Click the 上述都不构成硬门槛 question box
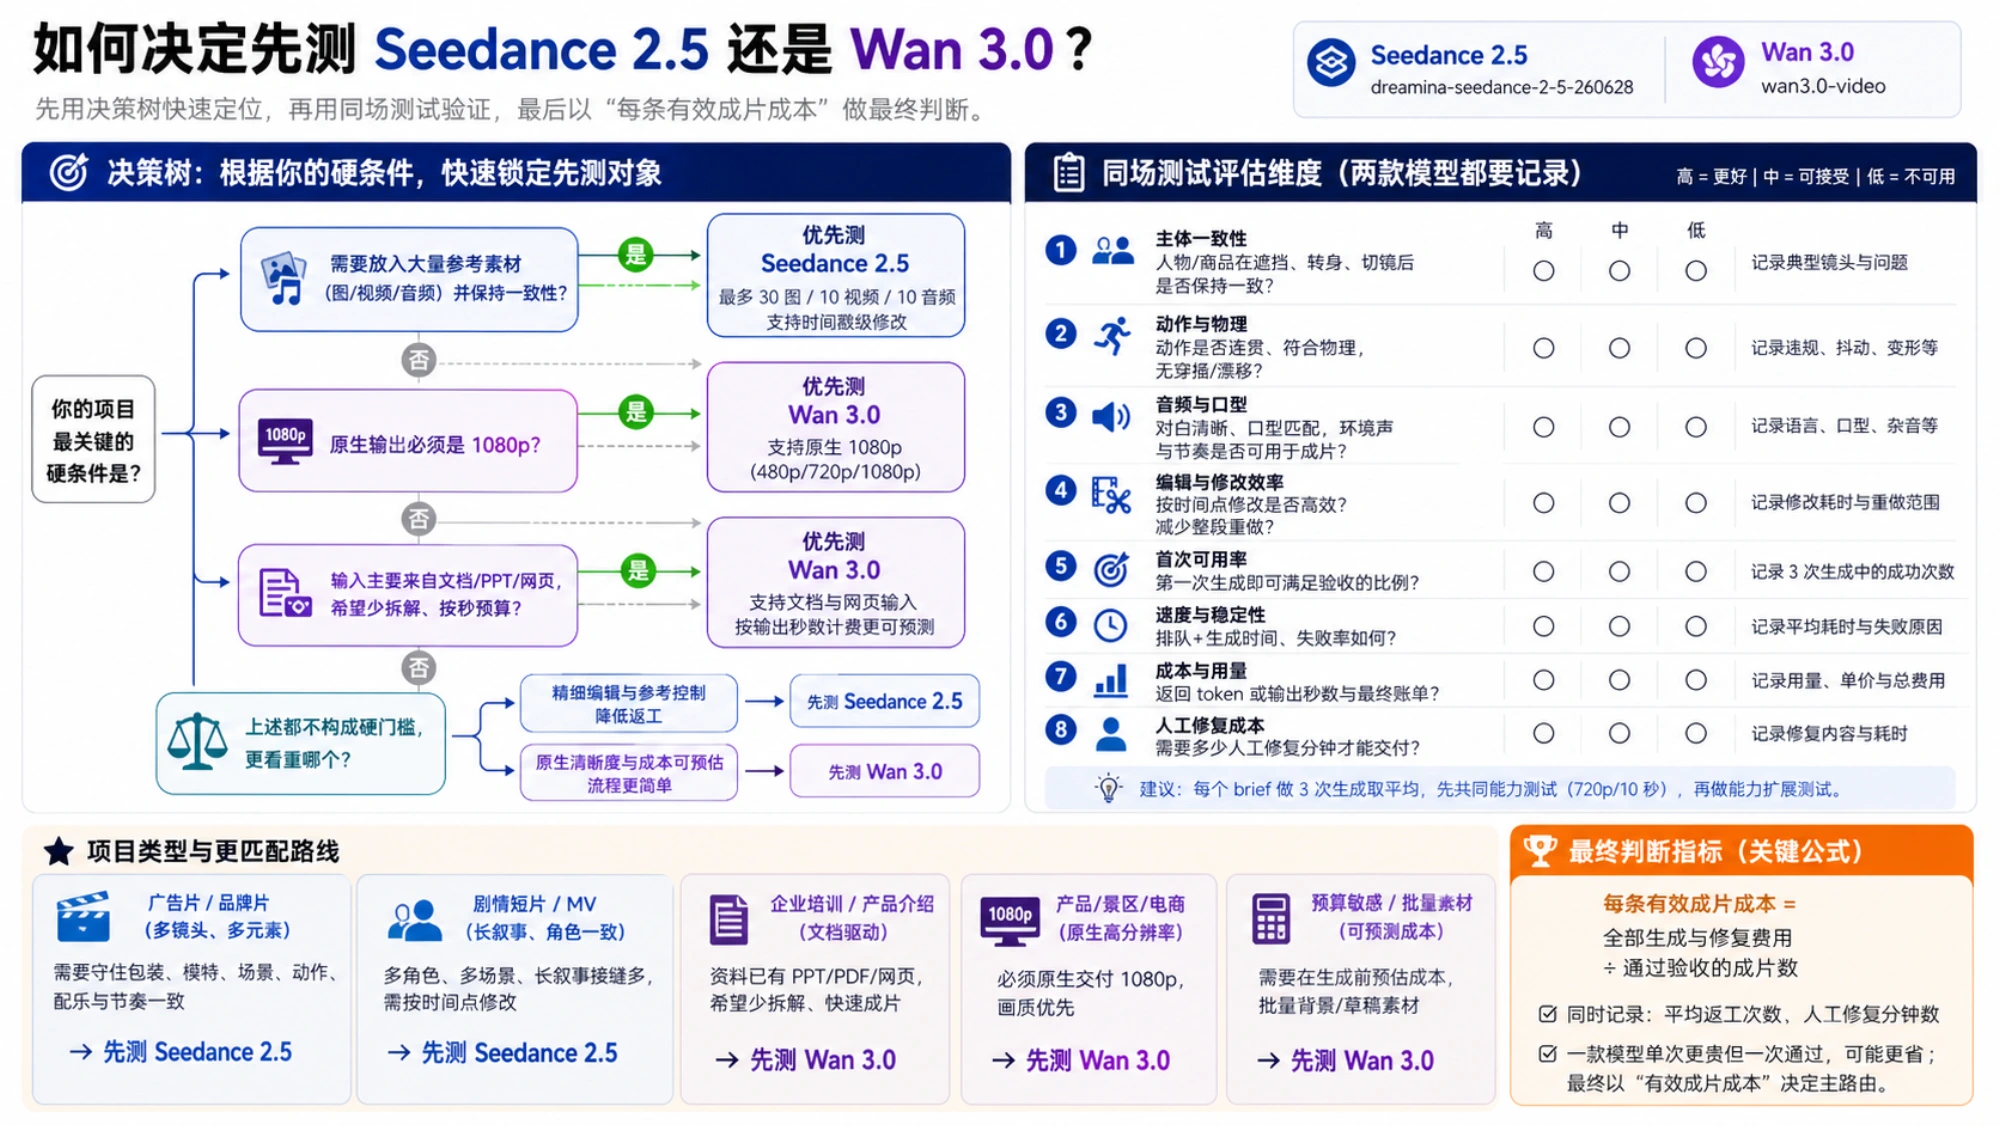Screen dimensions: 2000x1125 (x=301, y=743)
